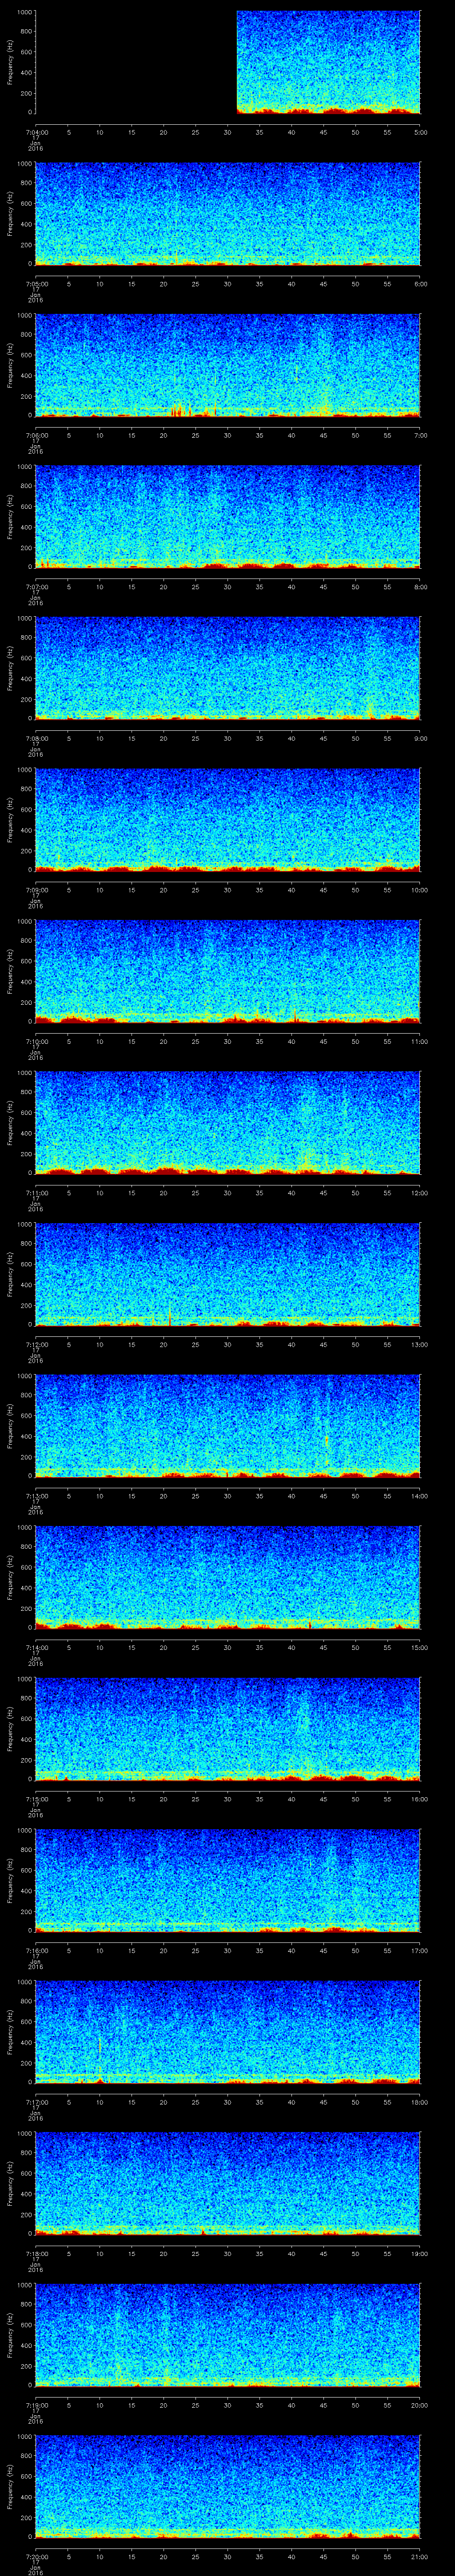The image size is (455, 2576).
Task: Select the 7:15:00 spectrogram panel
Action: [x=227, y=1728]
